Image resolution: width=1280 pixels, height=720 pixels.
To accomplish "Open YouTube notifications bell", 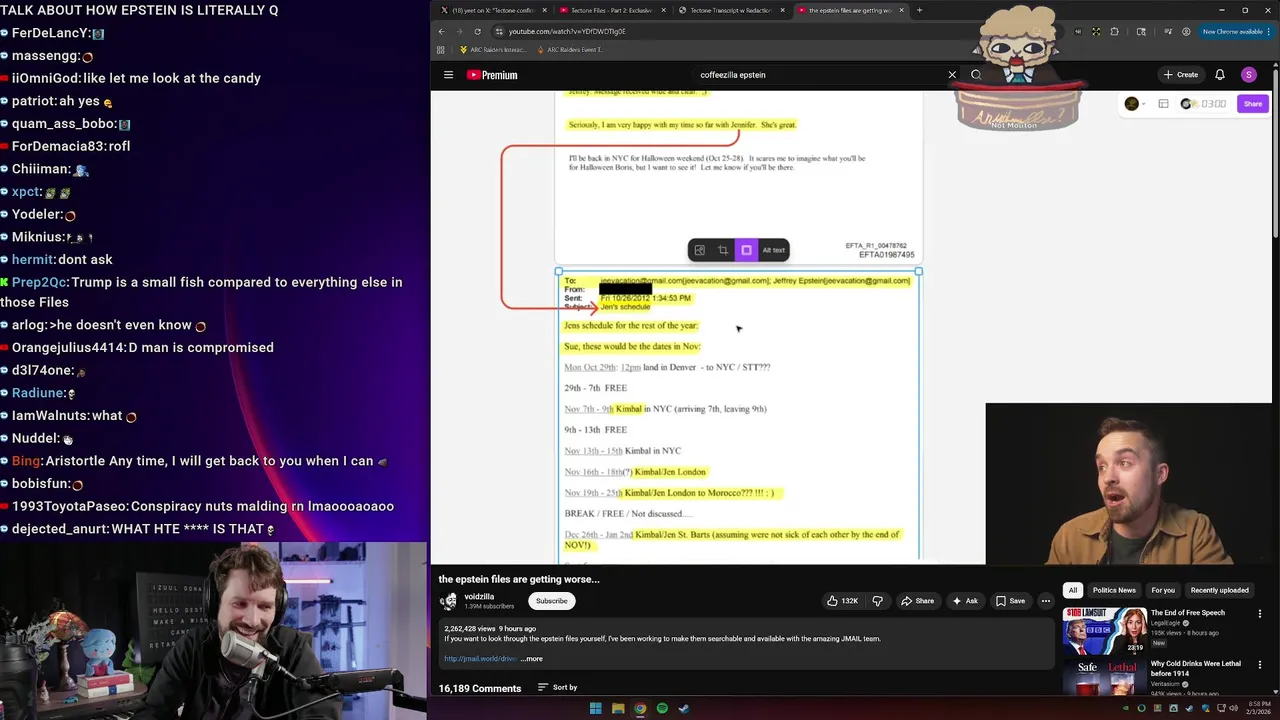I will coord(1220,75).
